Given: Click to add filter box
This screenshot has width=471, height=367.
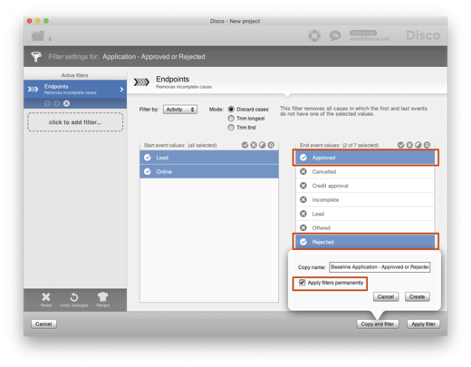Looking at the screenshot, I should coord(75,122).
